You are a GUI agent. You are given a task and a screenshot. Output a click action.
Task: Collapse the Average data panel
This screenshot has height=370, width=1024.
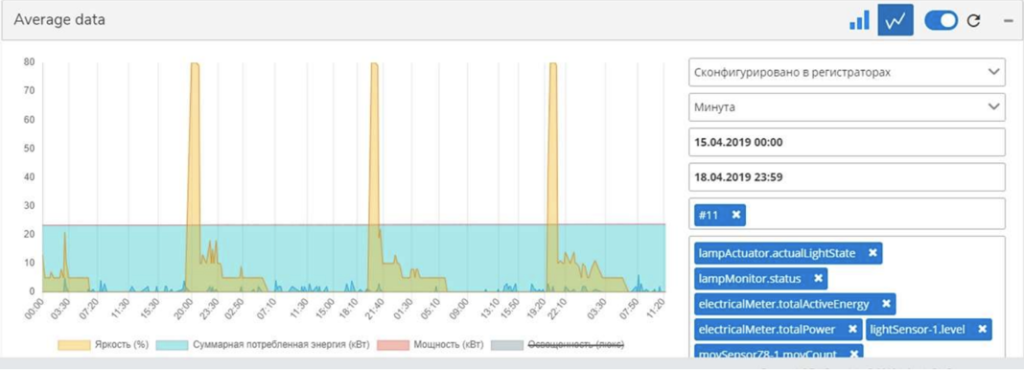(1008, 21)
